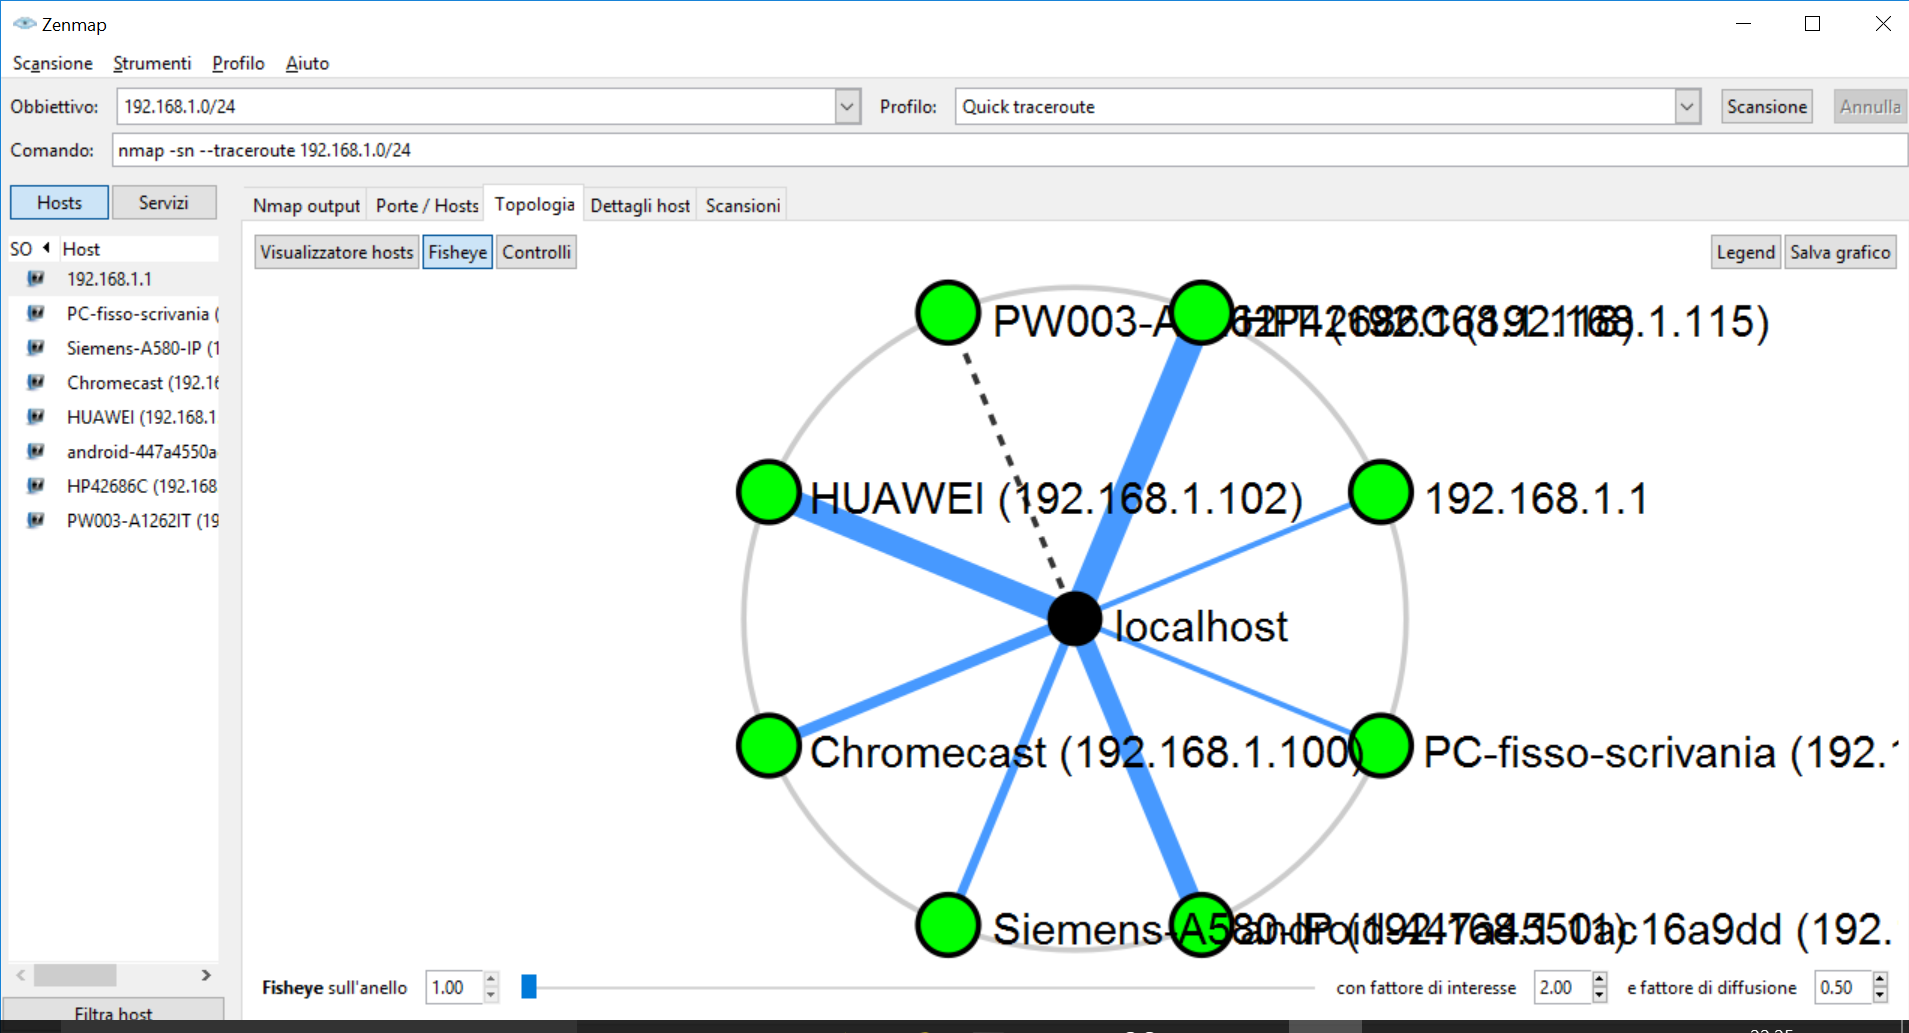Click the host list scroll left arrow
Viewport: 1909px width, 1033px height.
20,975
